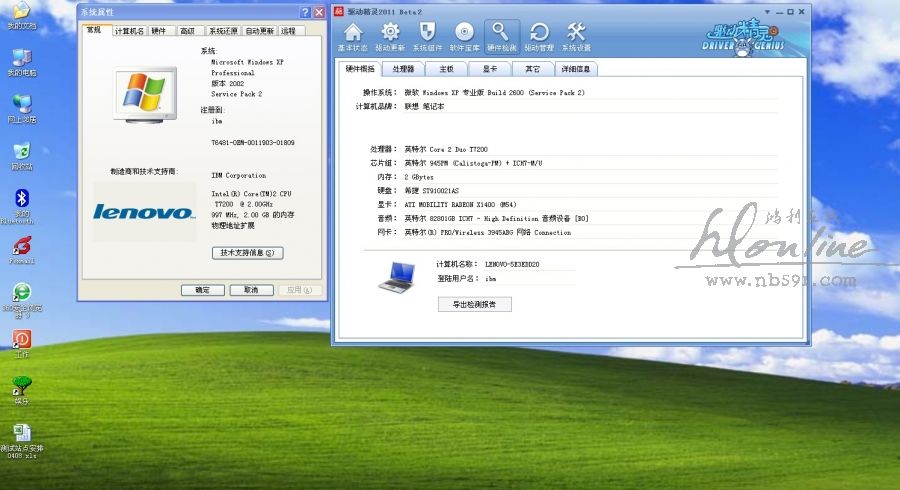900x490 pixels.
Task: Open the 360 browser desktop shortcut
Action: 21,293
